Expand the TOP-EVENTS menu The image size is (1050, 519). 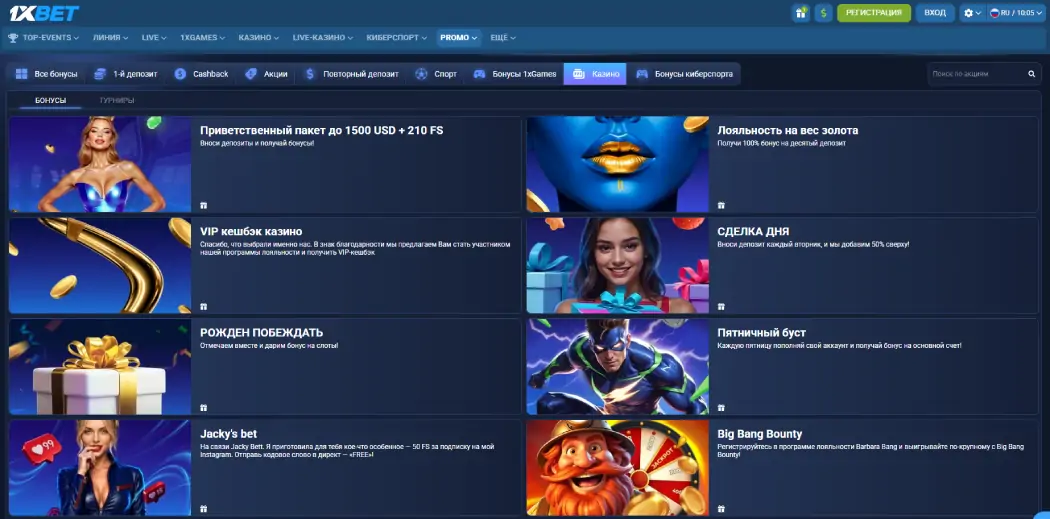(x=50, y=38)
